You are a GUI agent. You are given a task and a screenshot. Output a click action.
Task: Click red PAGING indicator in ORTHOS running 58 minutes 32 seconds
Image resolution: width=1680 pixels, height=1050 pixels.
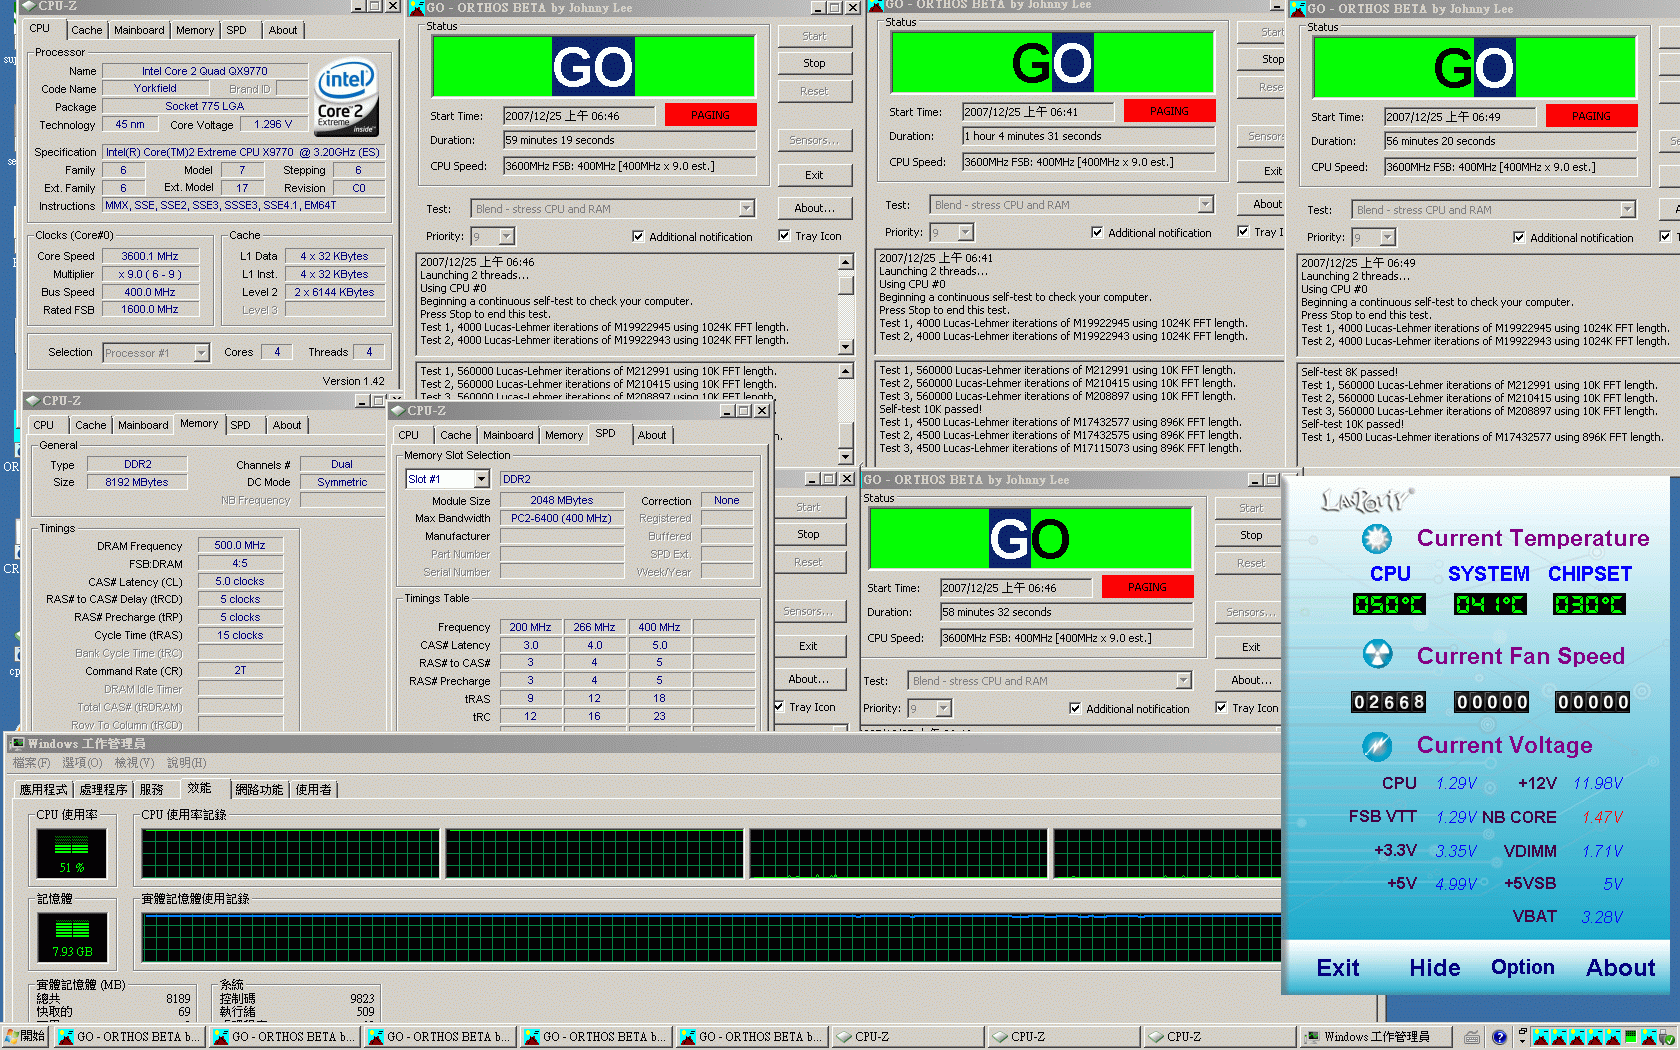(1147, 587)
